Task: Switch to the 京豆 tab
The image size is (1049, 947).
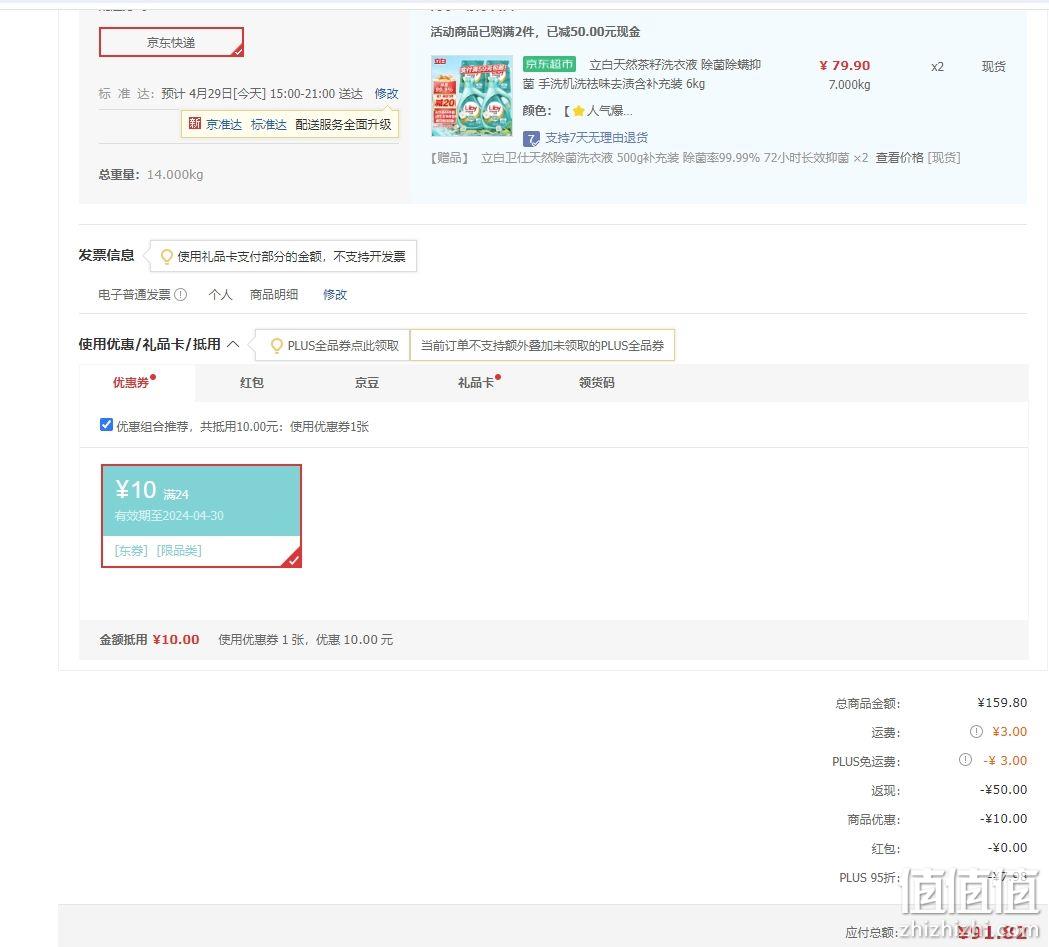Action: [367, 383]
